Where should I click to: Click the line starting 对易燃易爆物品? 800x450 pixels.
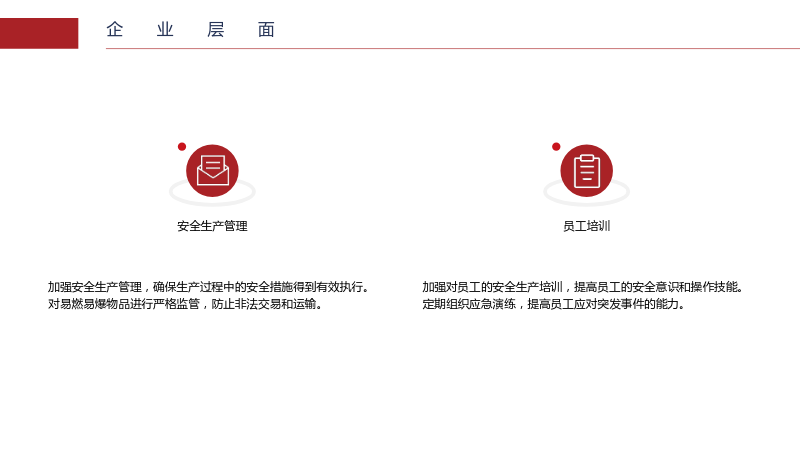(x=185, y=304)
